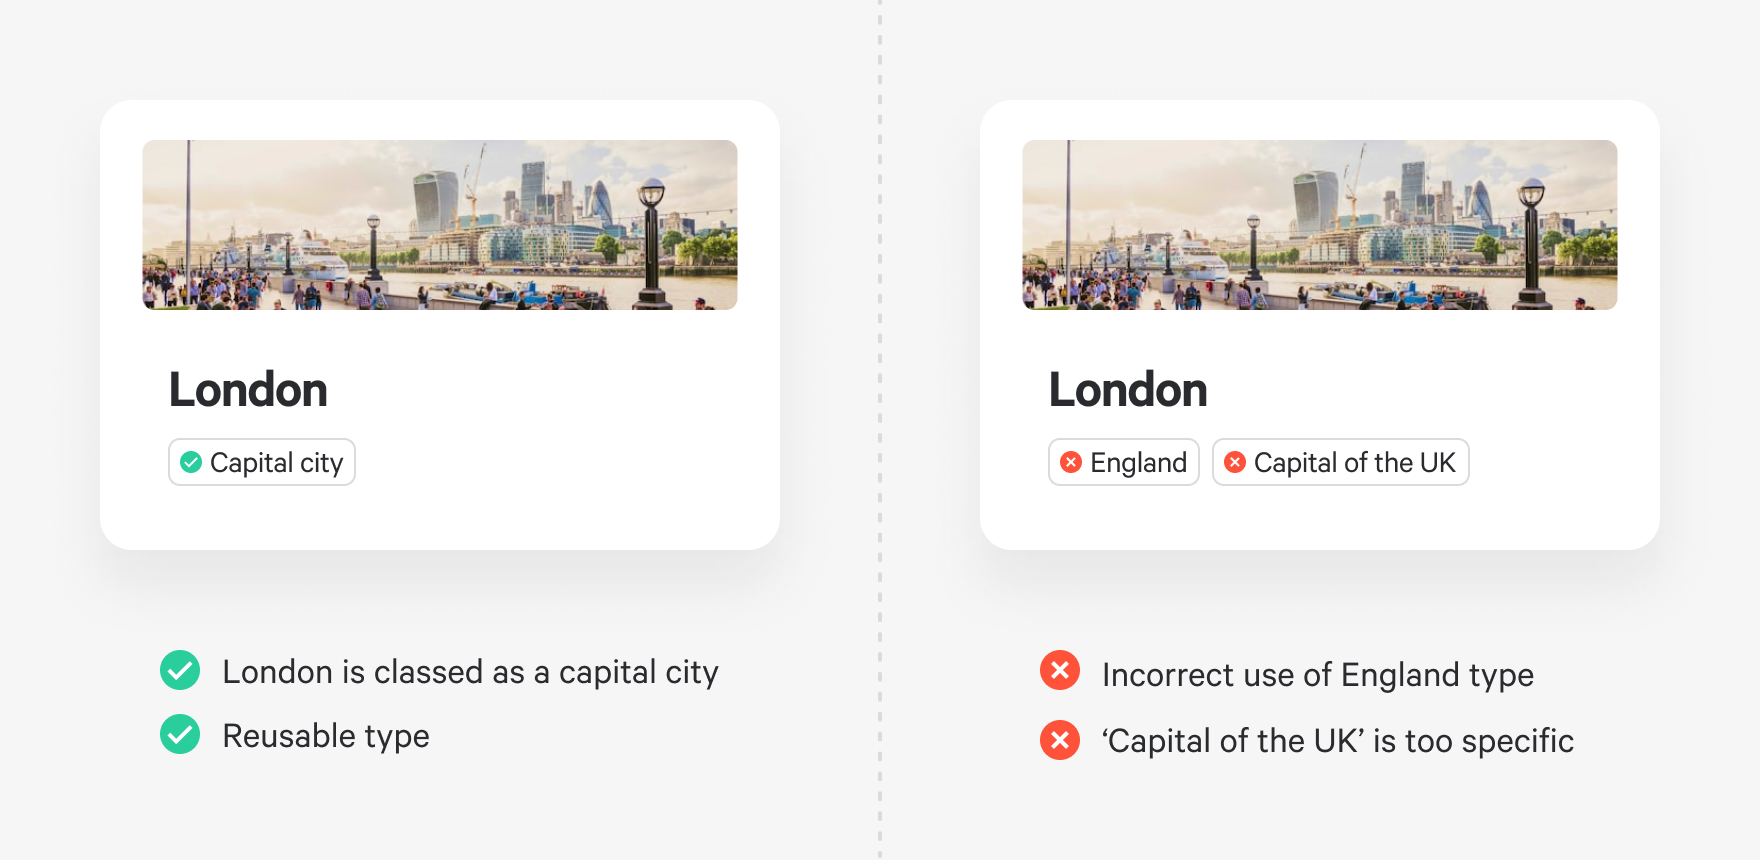The width and height of the screenshot is (1760, 860).
Task: Open the London skyline photo in right card
Action: 1320,225
